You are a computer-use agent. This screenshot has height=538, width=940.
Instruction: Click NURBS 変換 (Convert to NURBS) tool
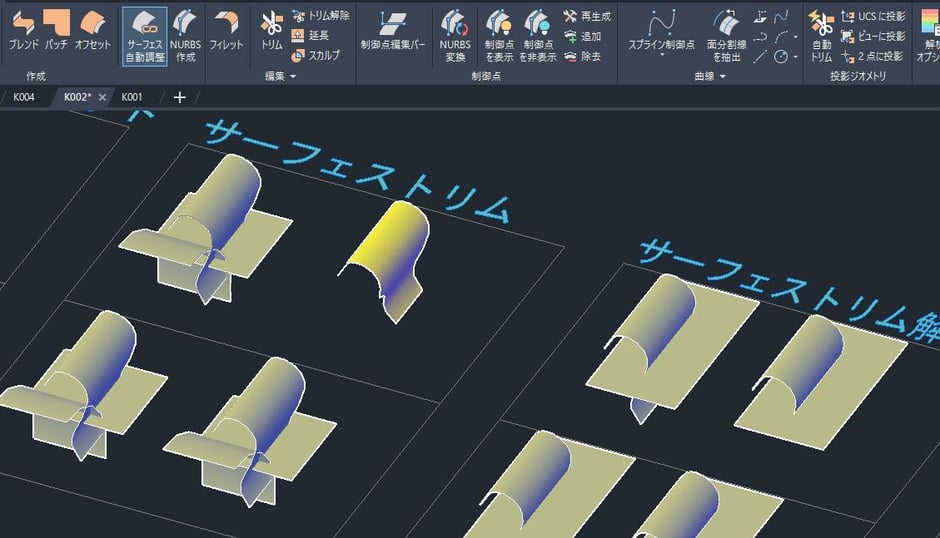tap(455, 36)
